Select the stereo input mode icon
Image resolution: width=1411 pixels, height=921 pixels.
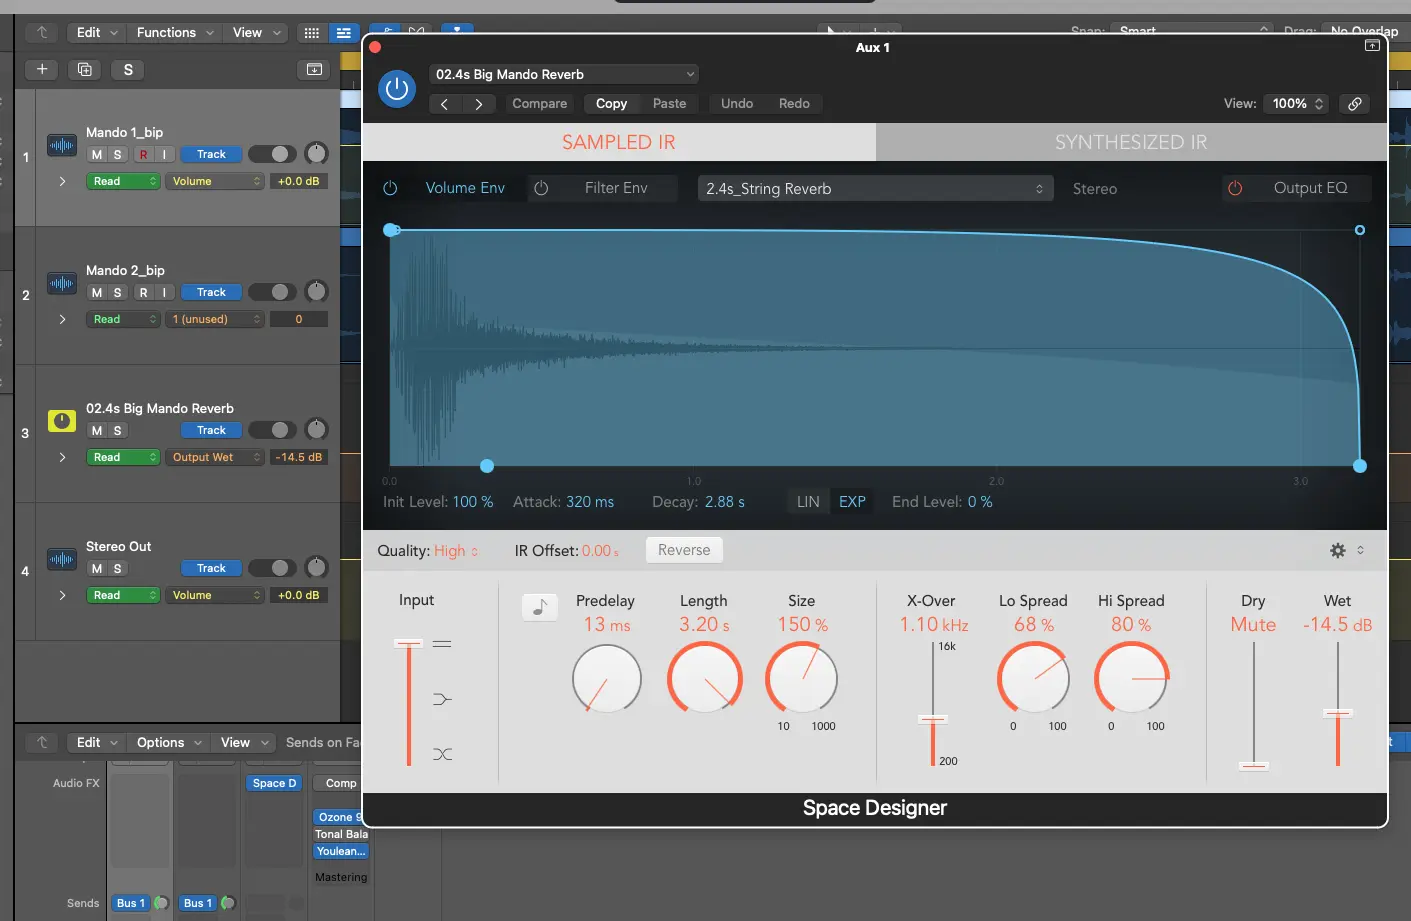(442, 644)
